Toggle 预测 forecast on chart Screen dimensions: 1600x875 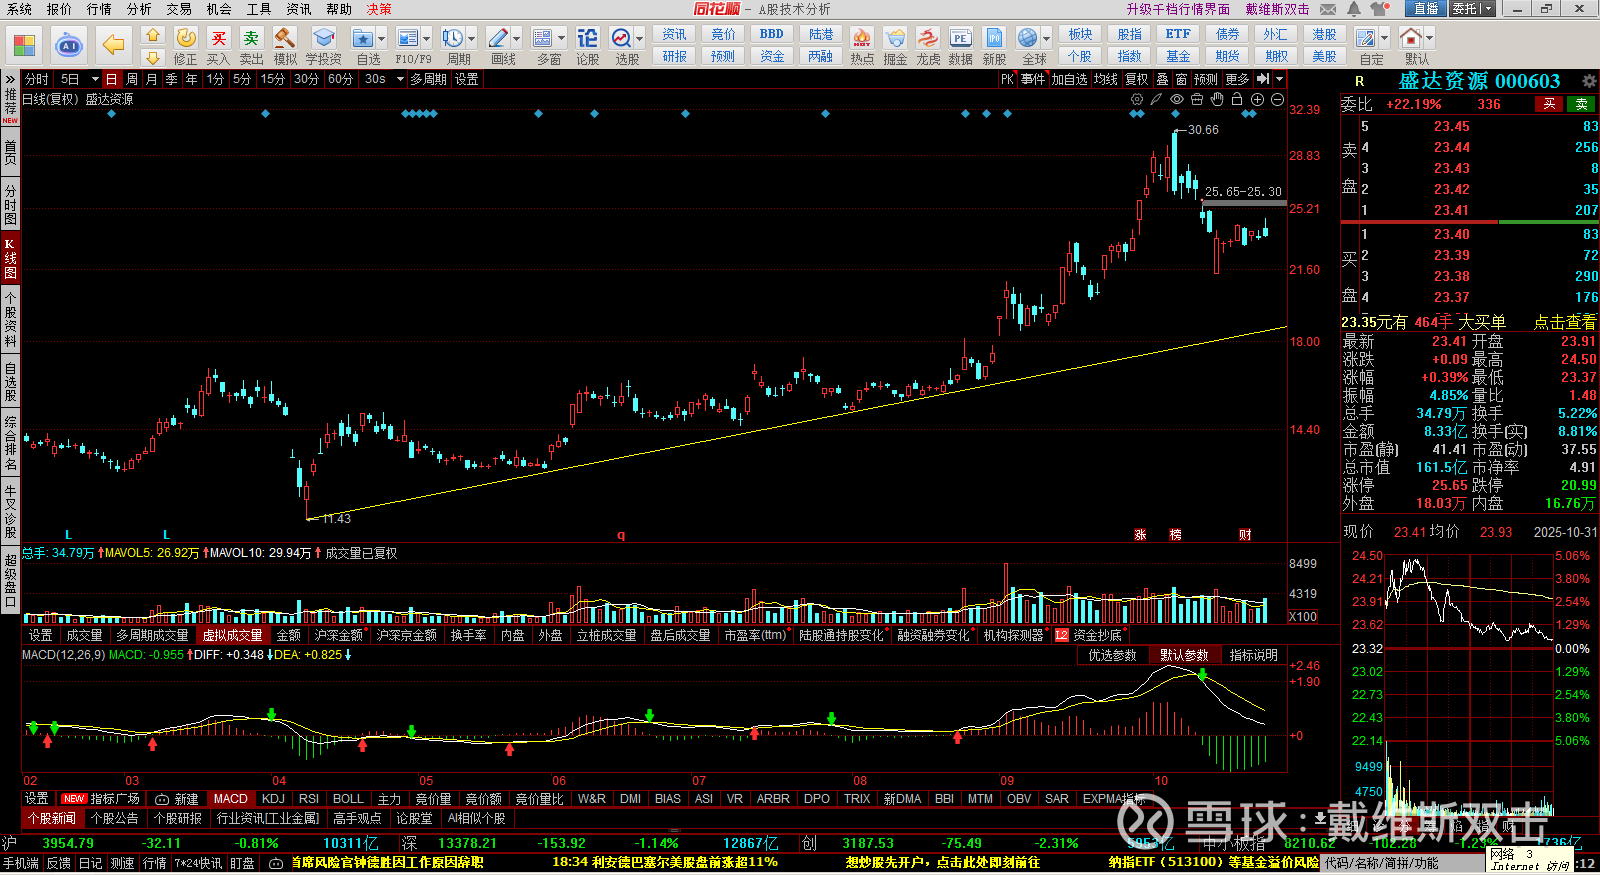pyautogui.click(x=1206, y=79)
